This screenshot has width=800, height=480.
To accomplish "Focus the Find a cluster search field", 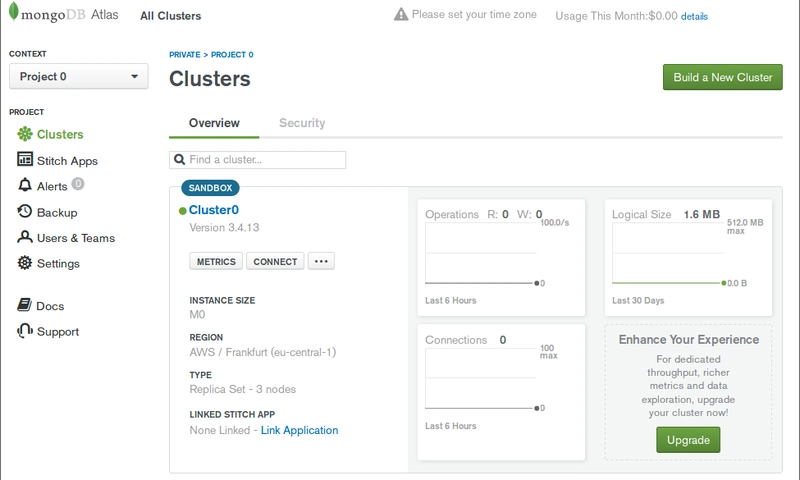I will 258,160.
